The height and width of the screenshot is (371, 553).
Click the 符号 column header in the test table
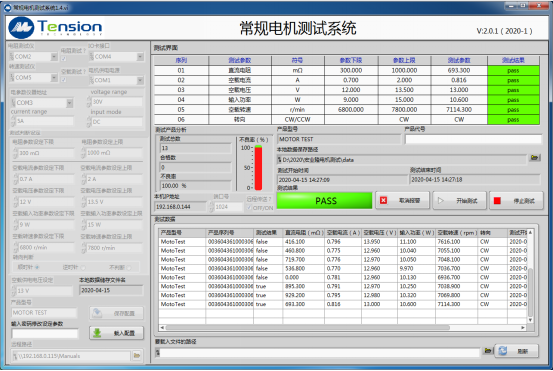[x=298, y=60]
